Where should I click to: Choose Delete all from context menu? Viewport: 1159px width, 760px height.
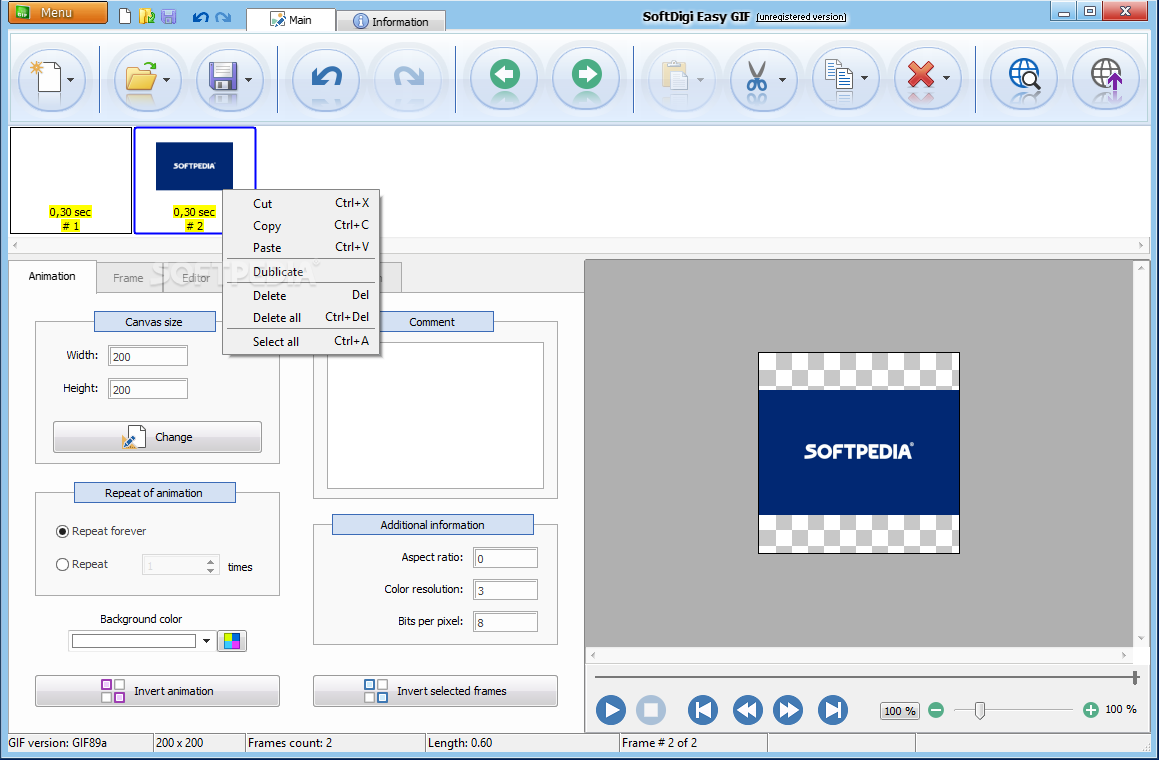[302, 317]
